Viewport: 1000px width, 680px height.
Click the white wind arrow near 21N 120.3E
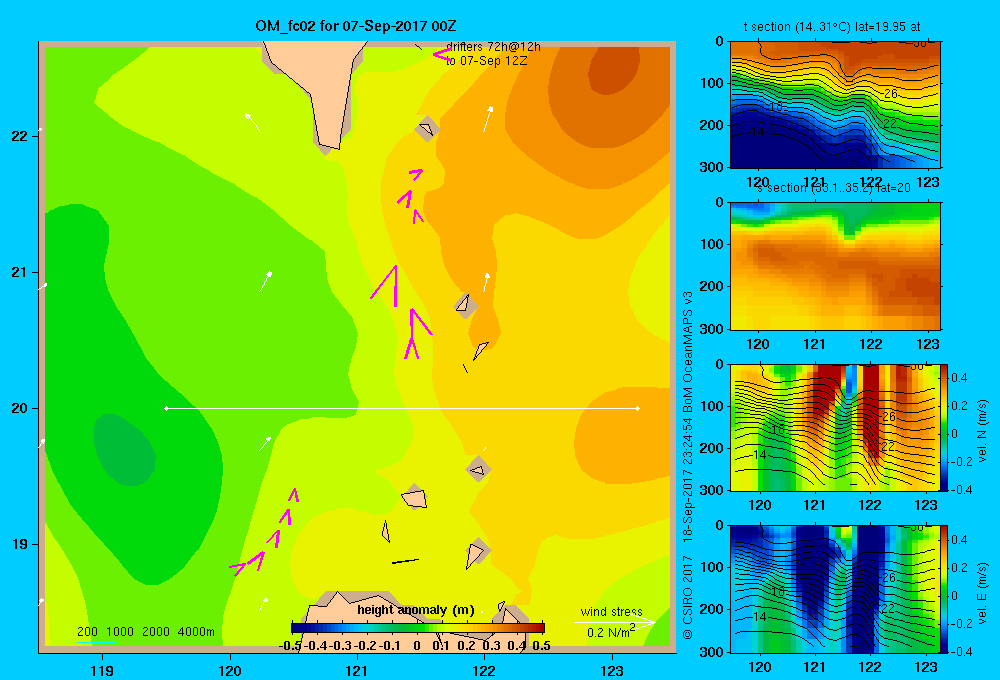tap(266, 281)
